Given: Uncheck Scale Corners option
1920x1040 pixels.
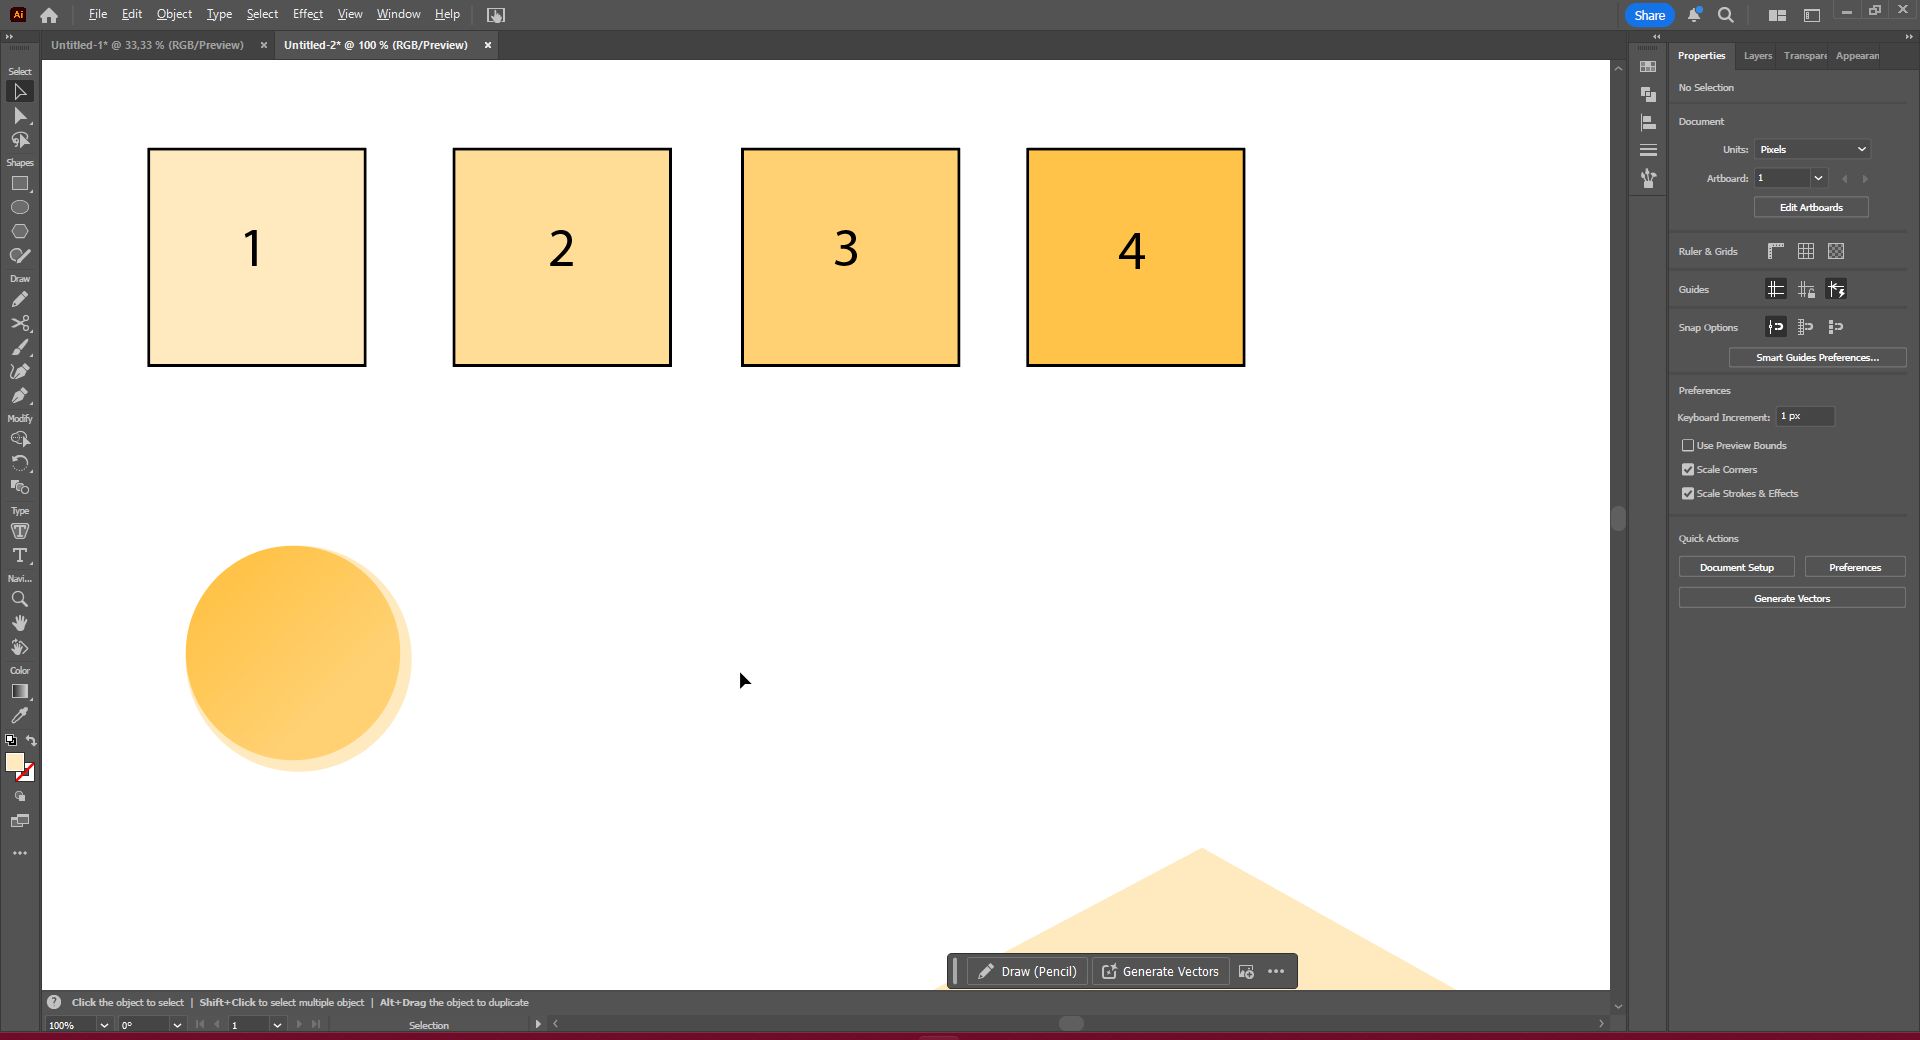Looking at the screenshot, I should click(1688, 470).
